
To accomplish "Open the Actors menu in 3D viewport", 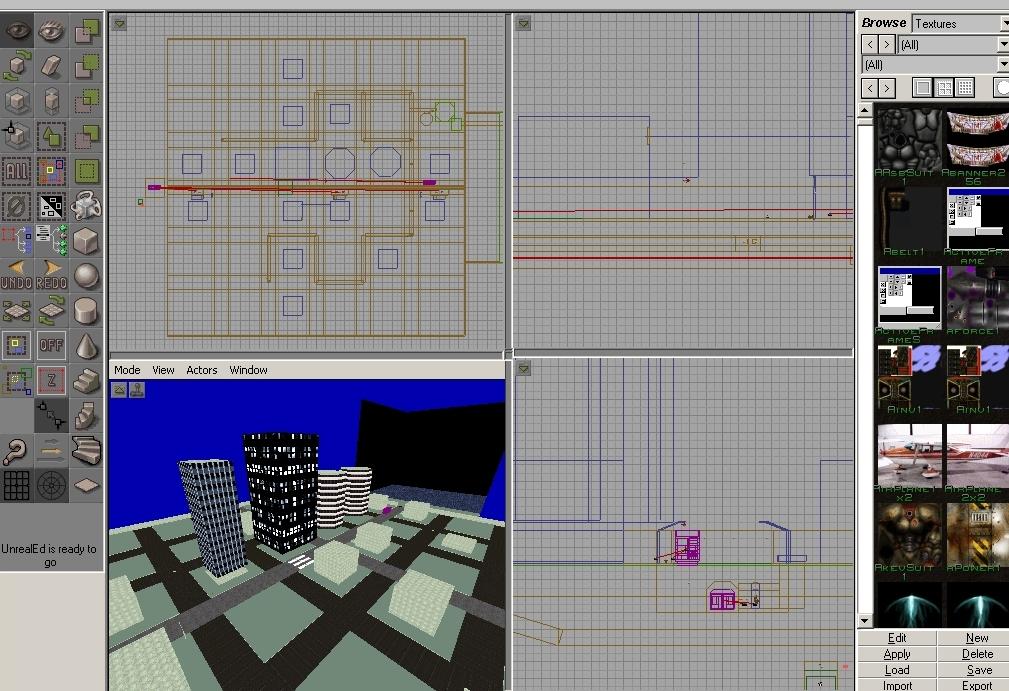I will (201, 370).
